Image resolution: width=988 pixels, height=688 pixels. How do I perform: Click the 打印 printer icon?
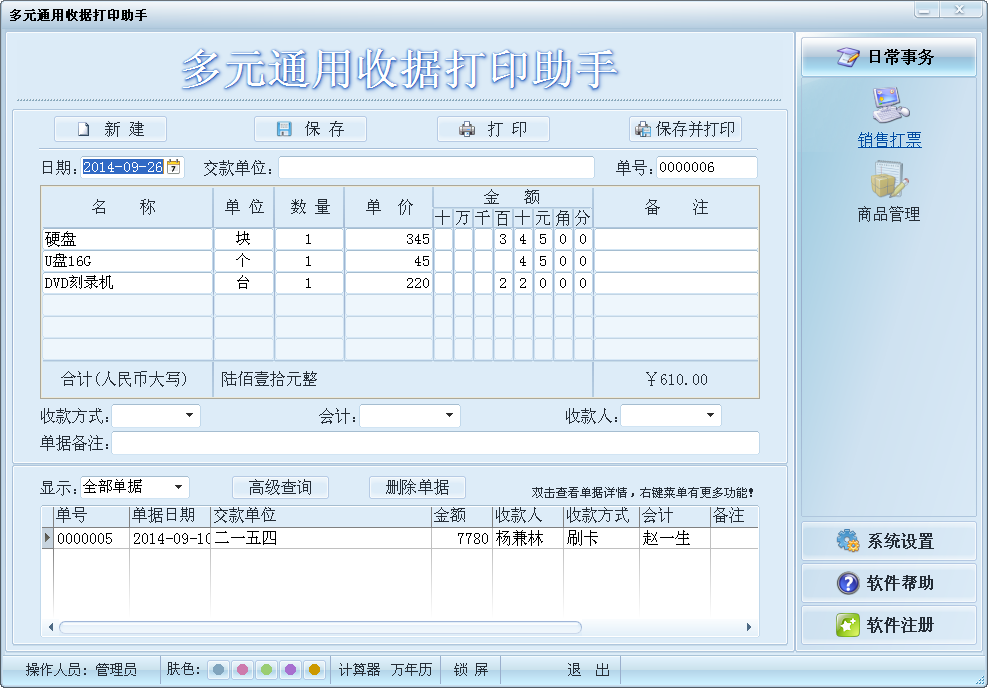(x=467, y=128)
